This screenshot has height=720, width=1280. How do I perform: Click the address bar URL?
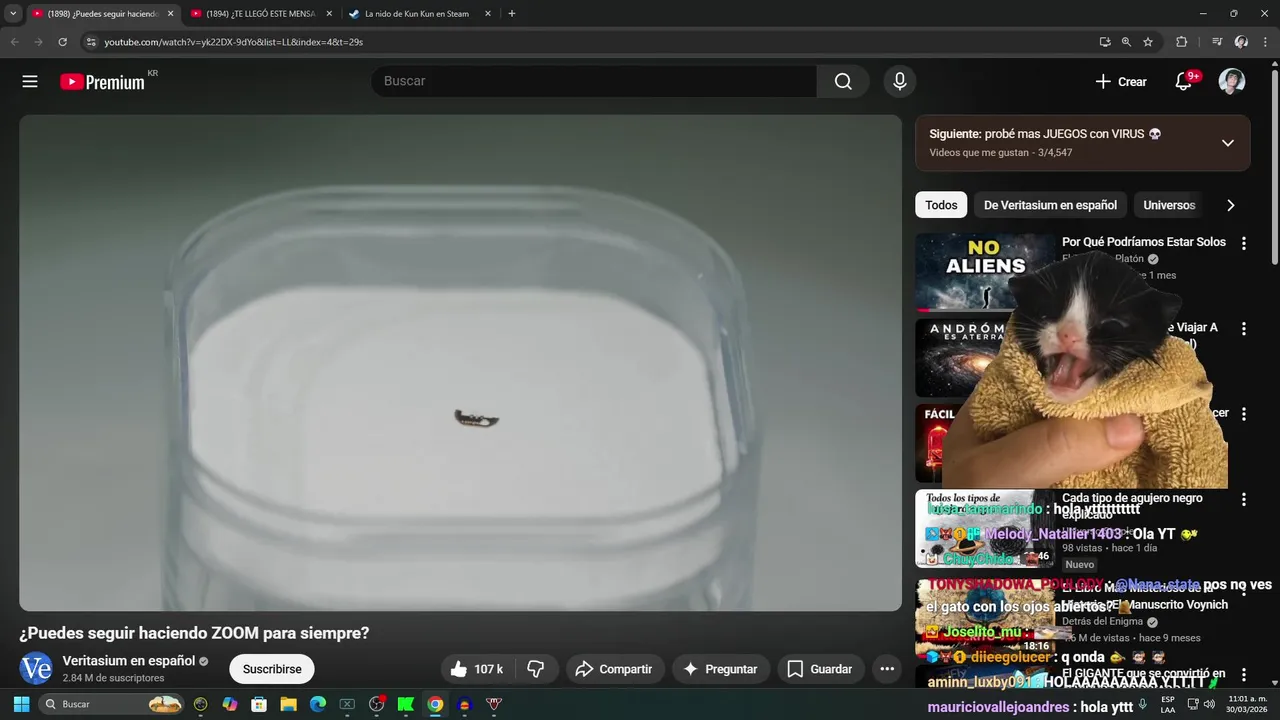[234, 42]
